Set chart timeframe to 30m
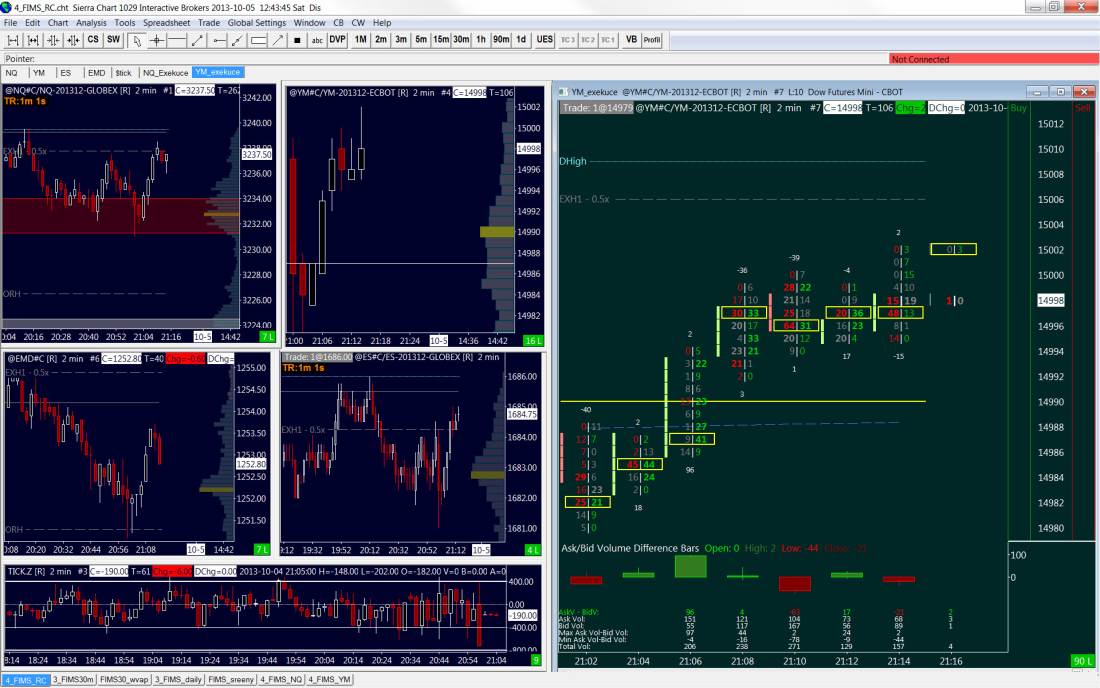This screenshot has height=688, width=1100. [461, 40]
